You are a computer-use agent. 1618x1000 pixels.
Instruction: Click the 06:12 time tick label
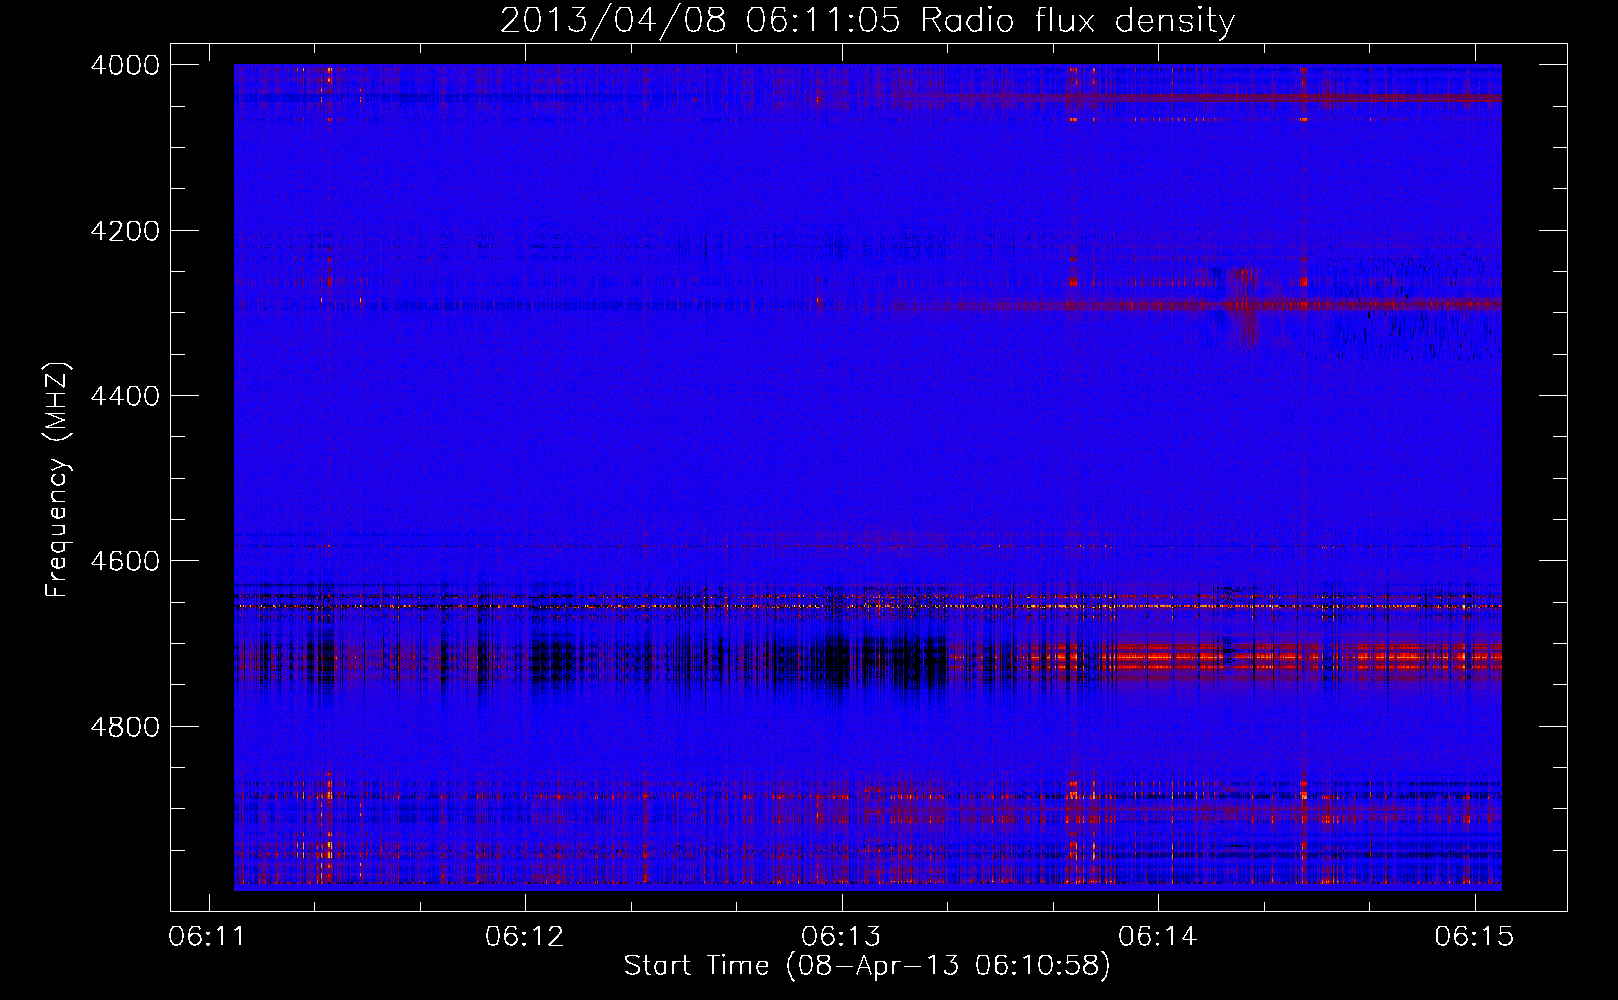tap(524, 936)
